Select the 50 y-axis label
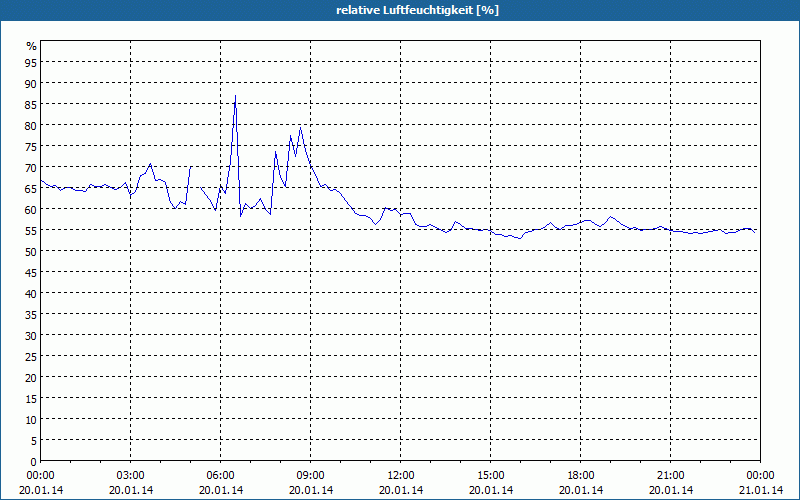Image resolution: width=800 pixels, height=500 pixels. [x=31, y=252]
